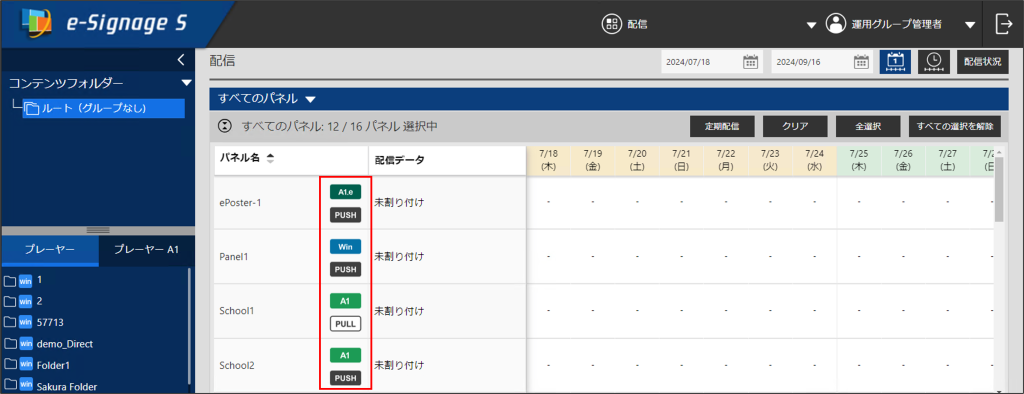The height and width of the screenshot is (394, 1024).
Task: Collapse the left sidebar with chevron
Action: point(182,60)
